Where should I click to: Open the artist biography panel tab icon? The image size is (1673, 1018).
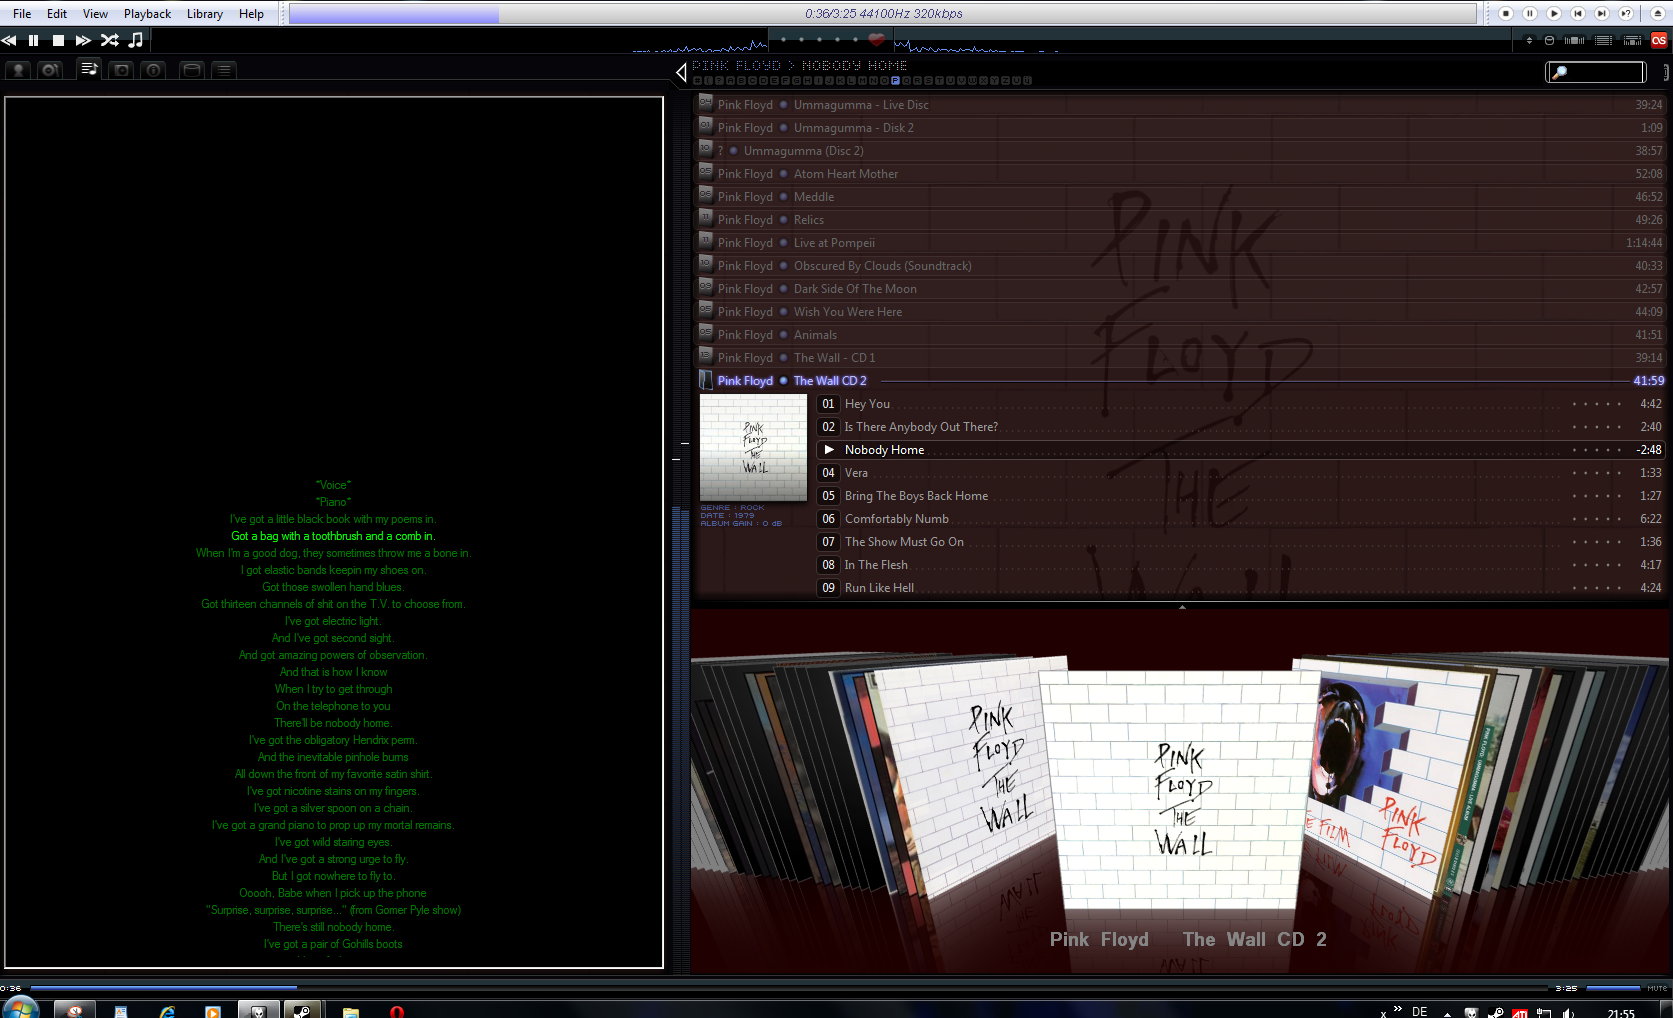(x=18, y=70)
